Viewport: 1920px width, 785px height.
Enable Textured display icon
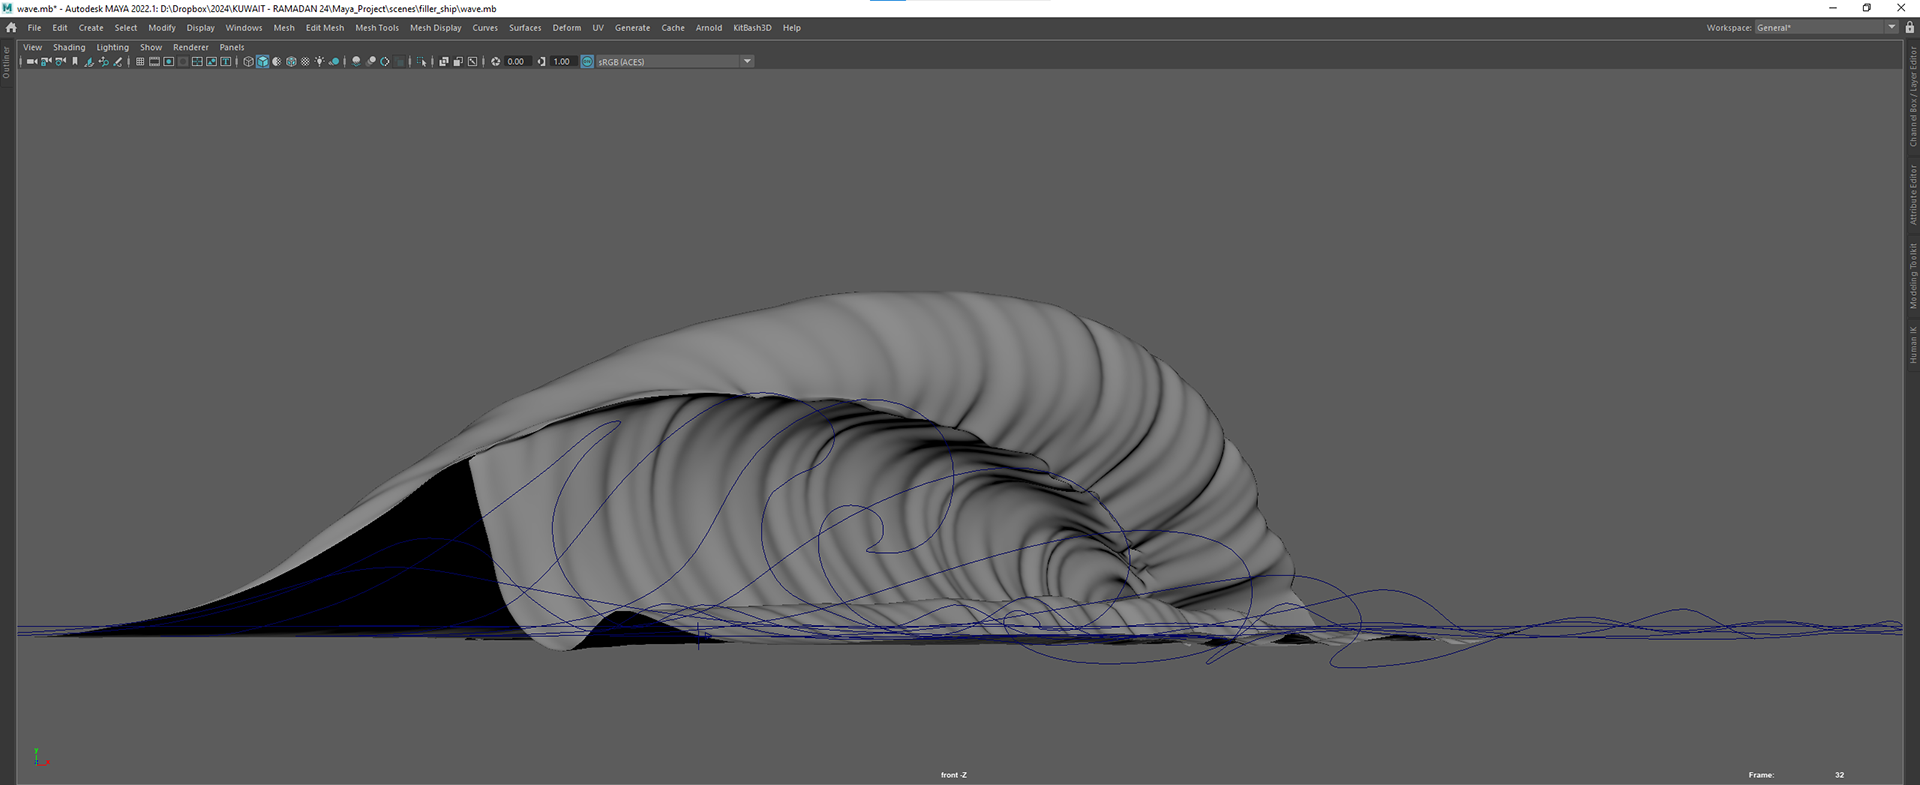[305, 62]
